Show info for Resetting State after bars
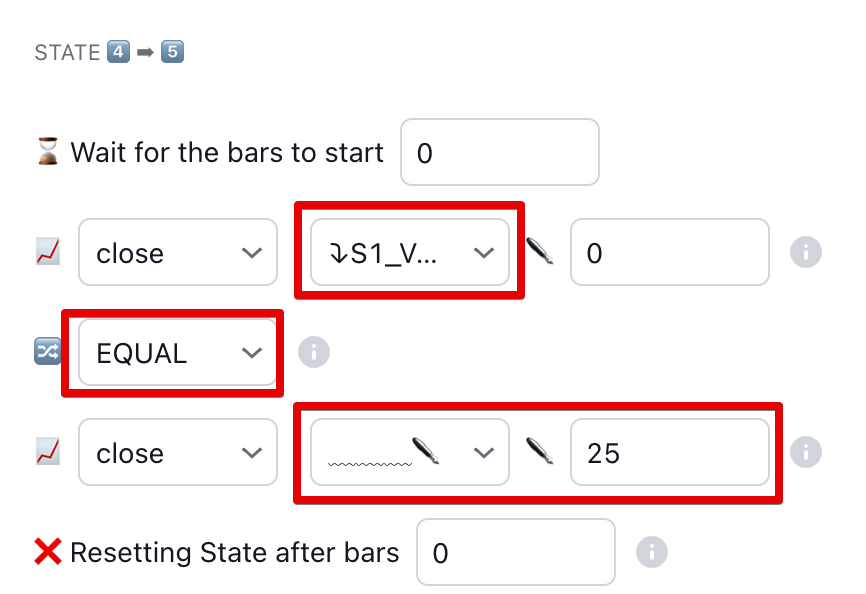The width and height of the screenshot is (866, 594). [x=651, y=552]
